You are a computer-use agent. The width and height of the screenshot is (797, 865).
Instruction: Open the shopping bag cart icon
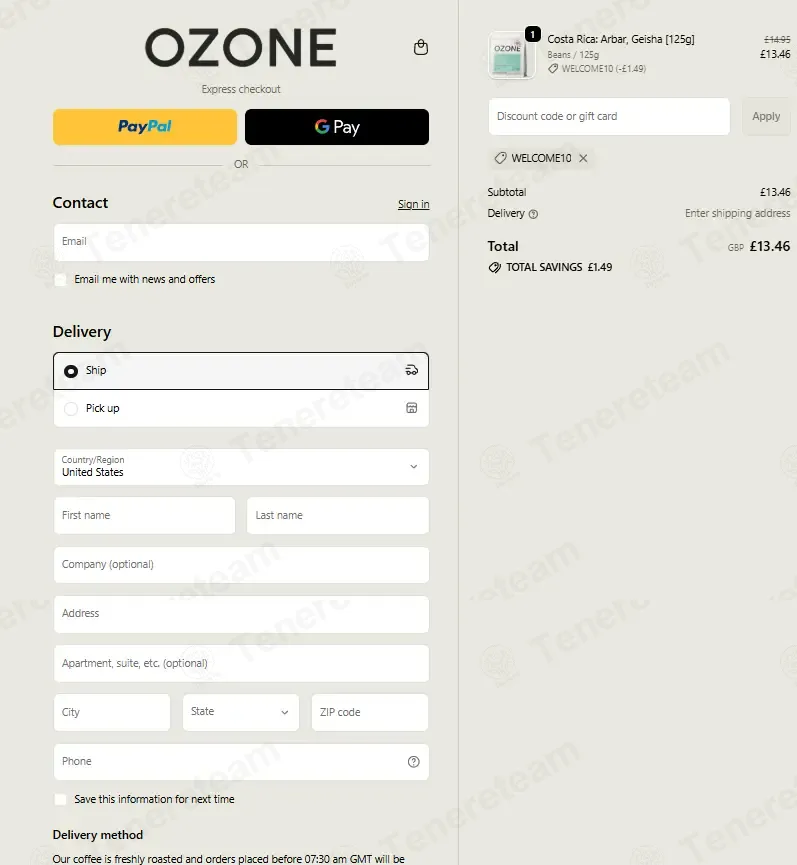[x=421, y=47]
